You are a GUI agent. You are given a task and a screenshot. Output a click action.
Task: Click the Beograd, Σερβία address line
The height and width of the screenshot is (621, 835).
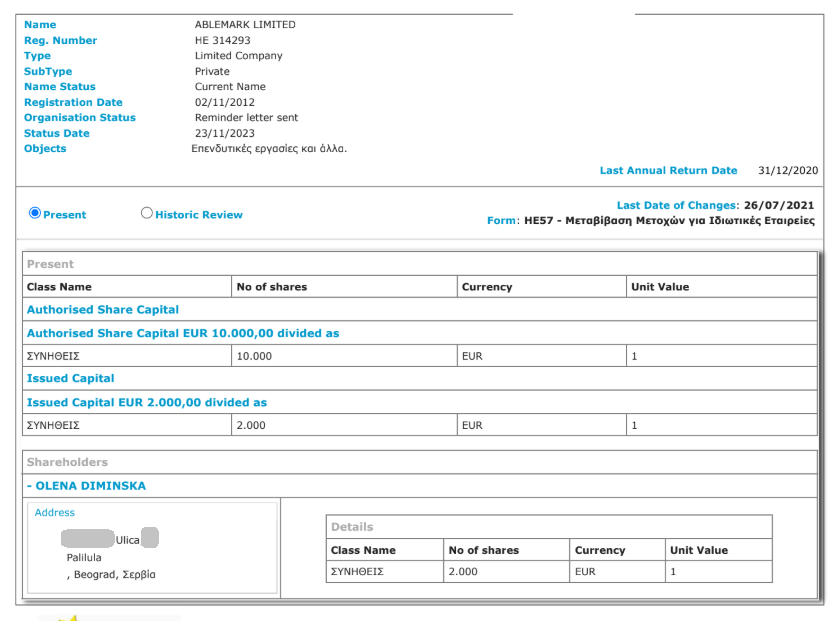click(111, 575)
